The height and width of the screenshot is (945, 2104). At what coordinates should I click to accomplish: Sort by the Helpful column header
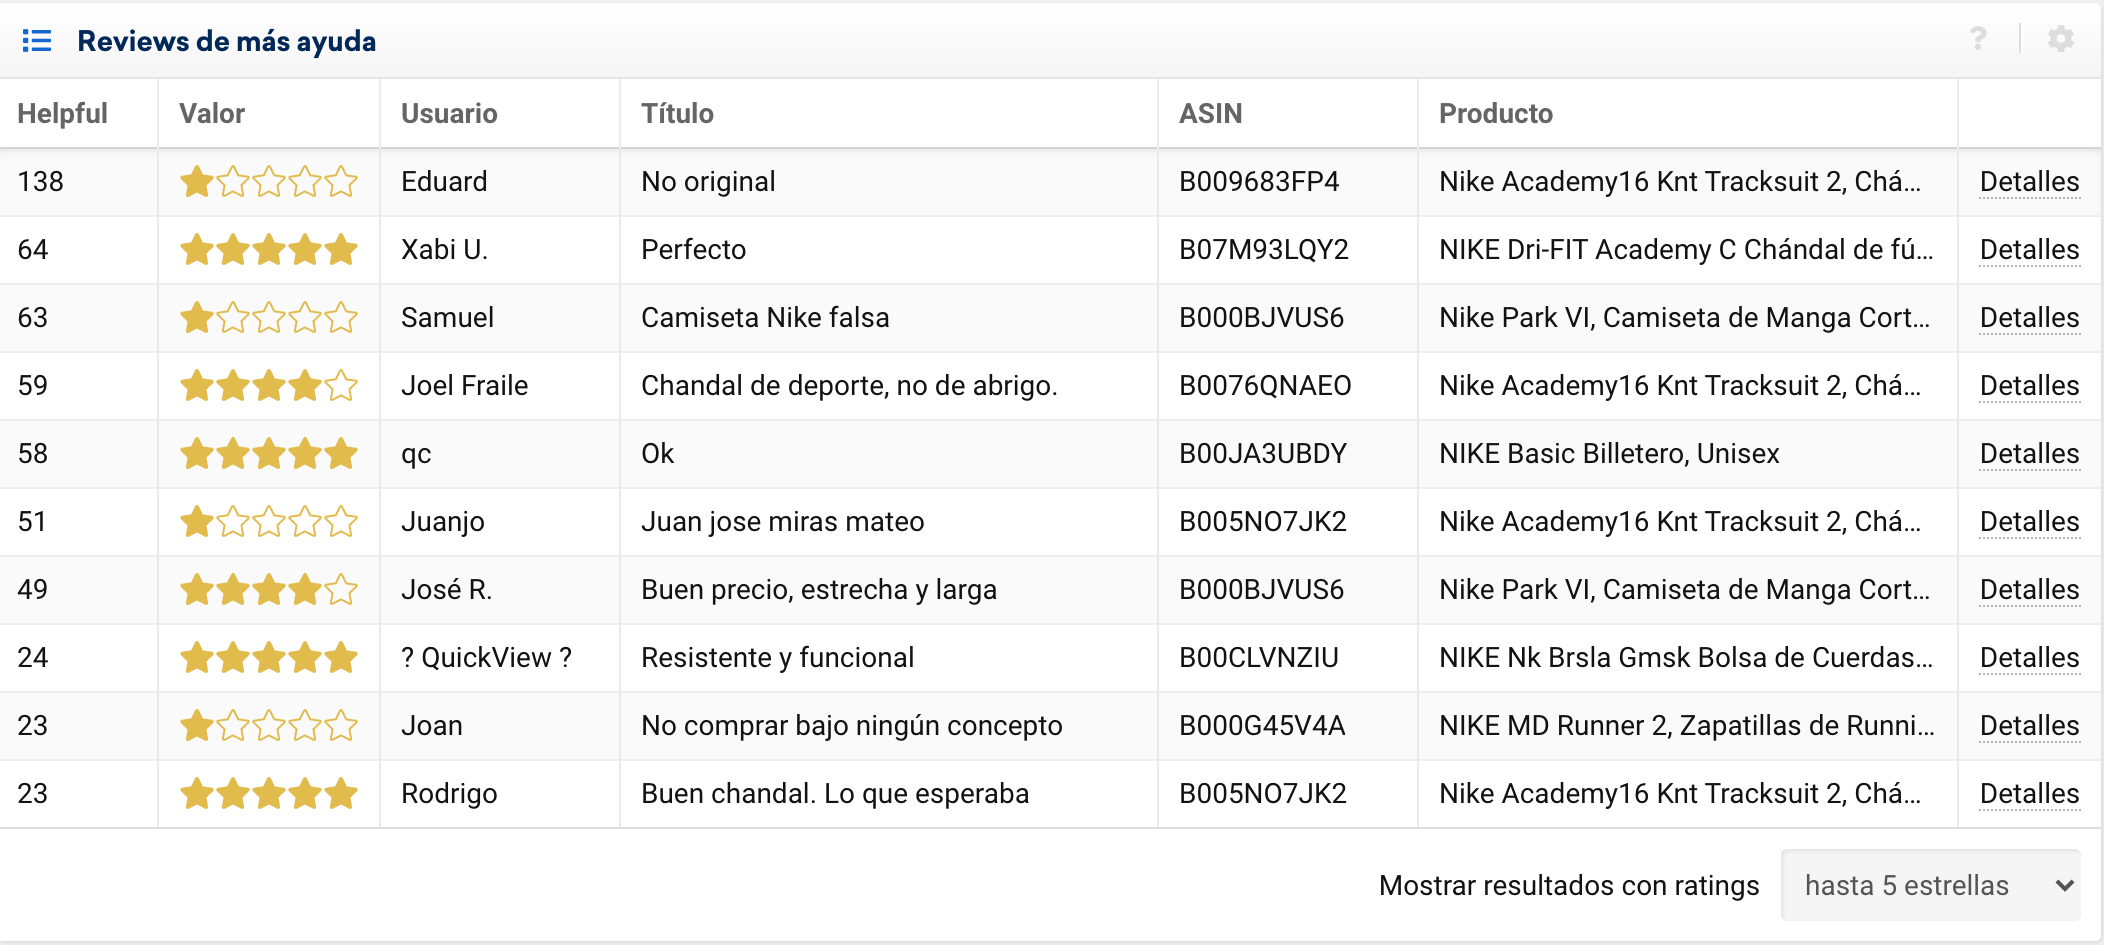(x=62, y=114)
